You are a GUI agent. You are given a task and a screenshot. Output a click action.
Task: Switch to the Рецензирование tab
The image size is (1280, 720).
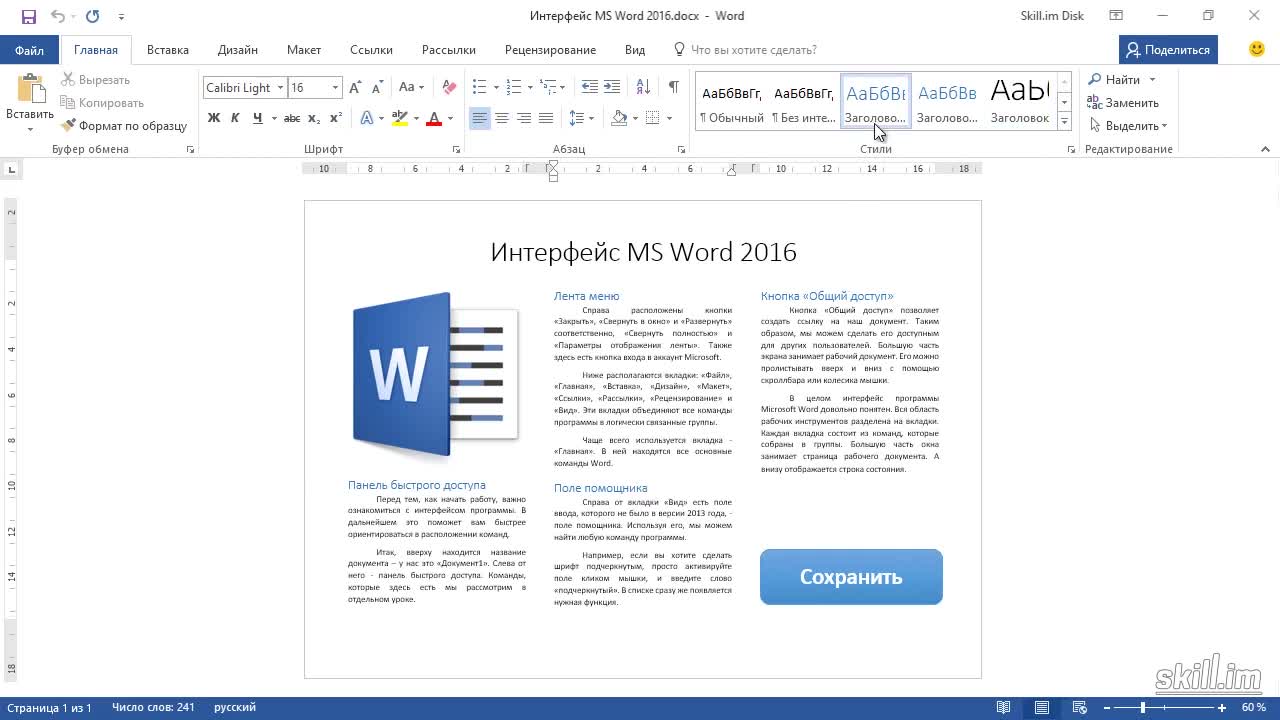coord(550,50)
